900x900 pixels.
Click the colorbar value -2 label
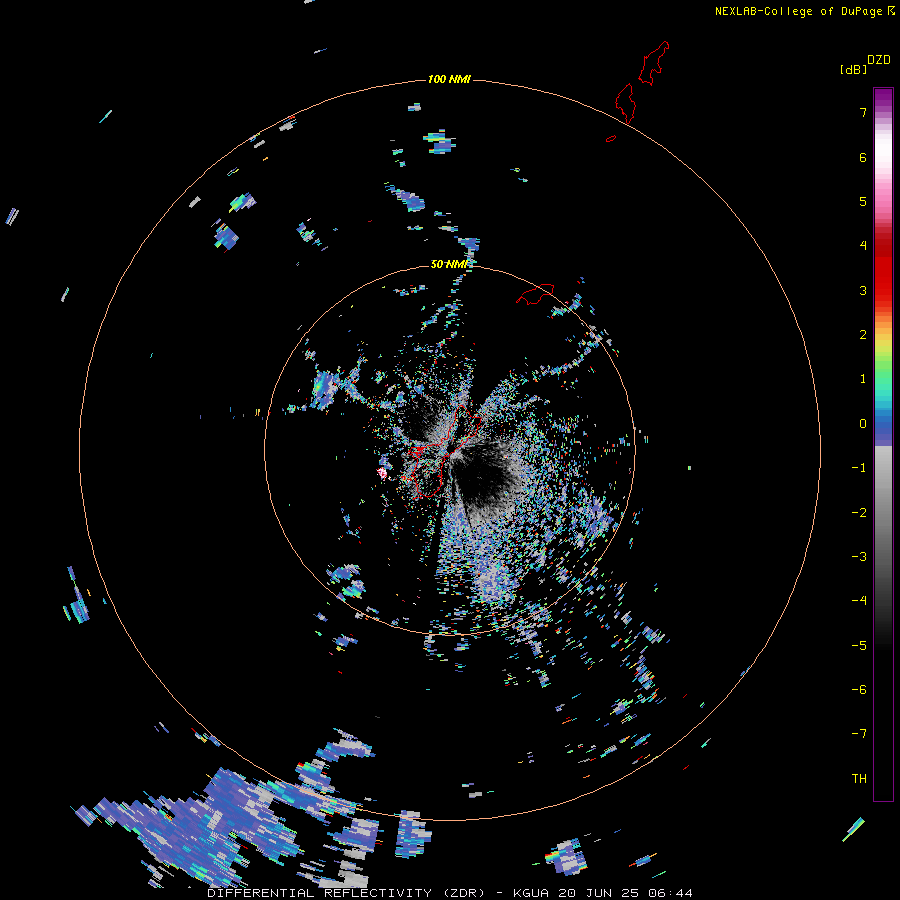(859, 513)
